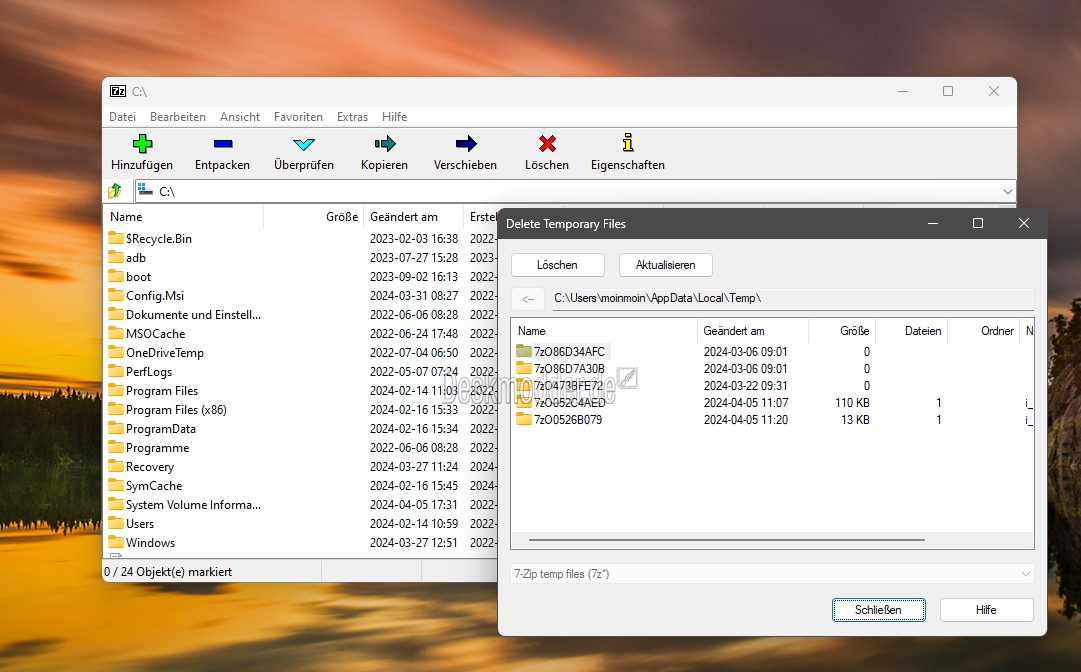Viewport: 1081px width, 672px height.
Task: Select 7zO86D7A30B temp folder icon
Action: (524, 368)
